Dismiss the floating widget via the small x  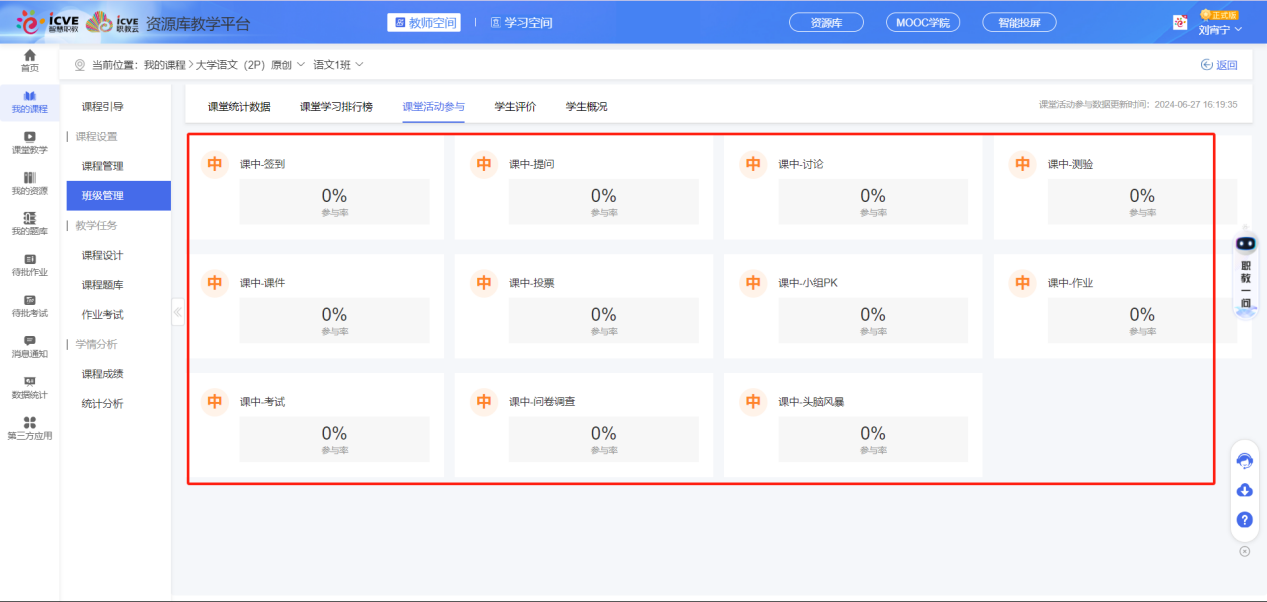[1244, 551]
